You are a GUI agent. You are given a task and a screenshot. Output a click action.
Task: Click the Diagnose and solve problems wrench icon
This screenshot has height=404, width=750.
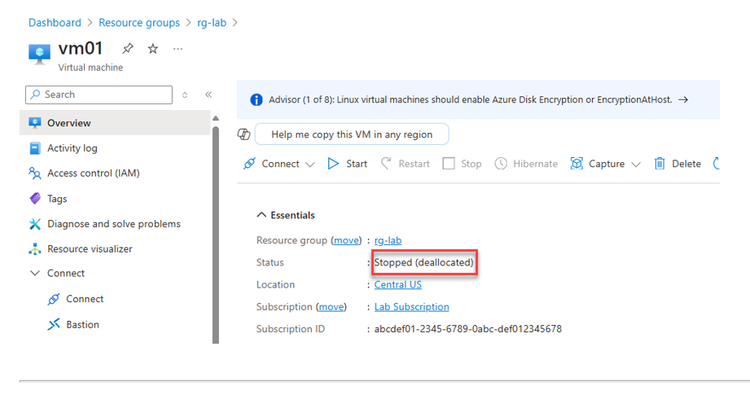pyautogui.click(x=34, y=224)
